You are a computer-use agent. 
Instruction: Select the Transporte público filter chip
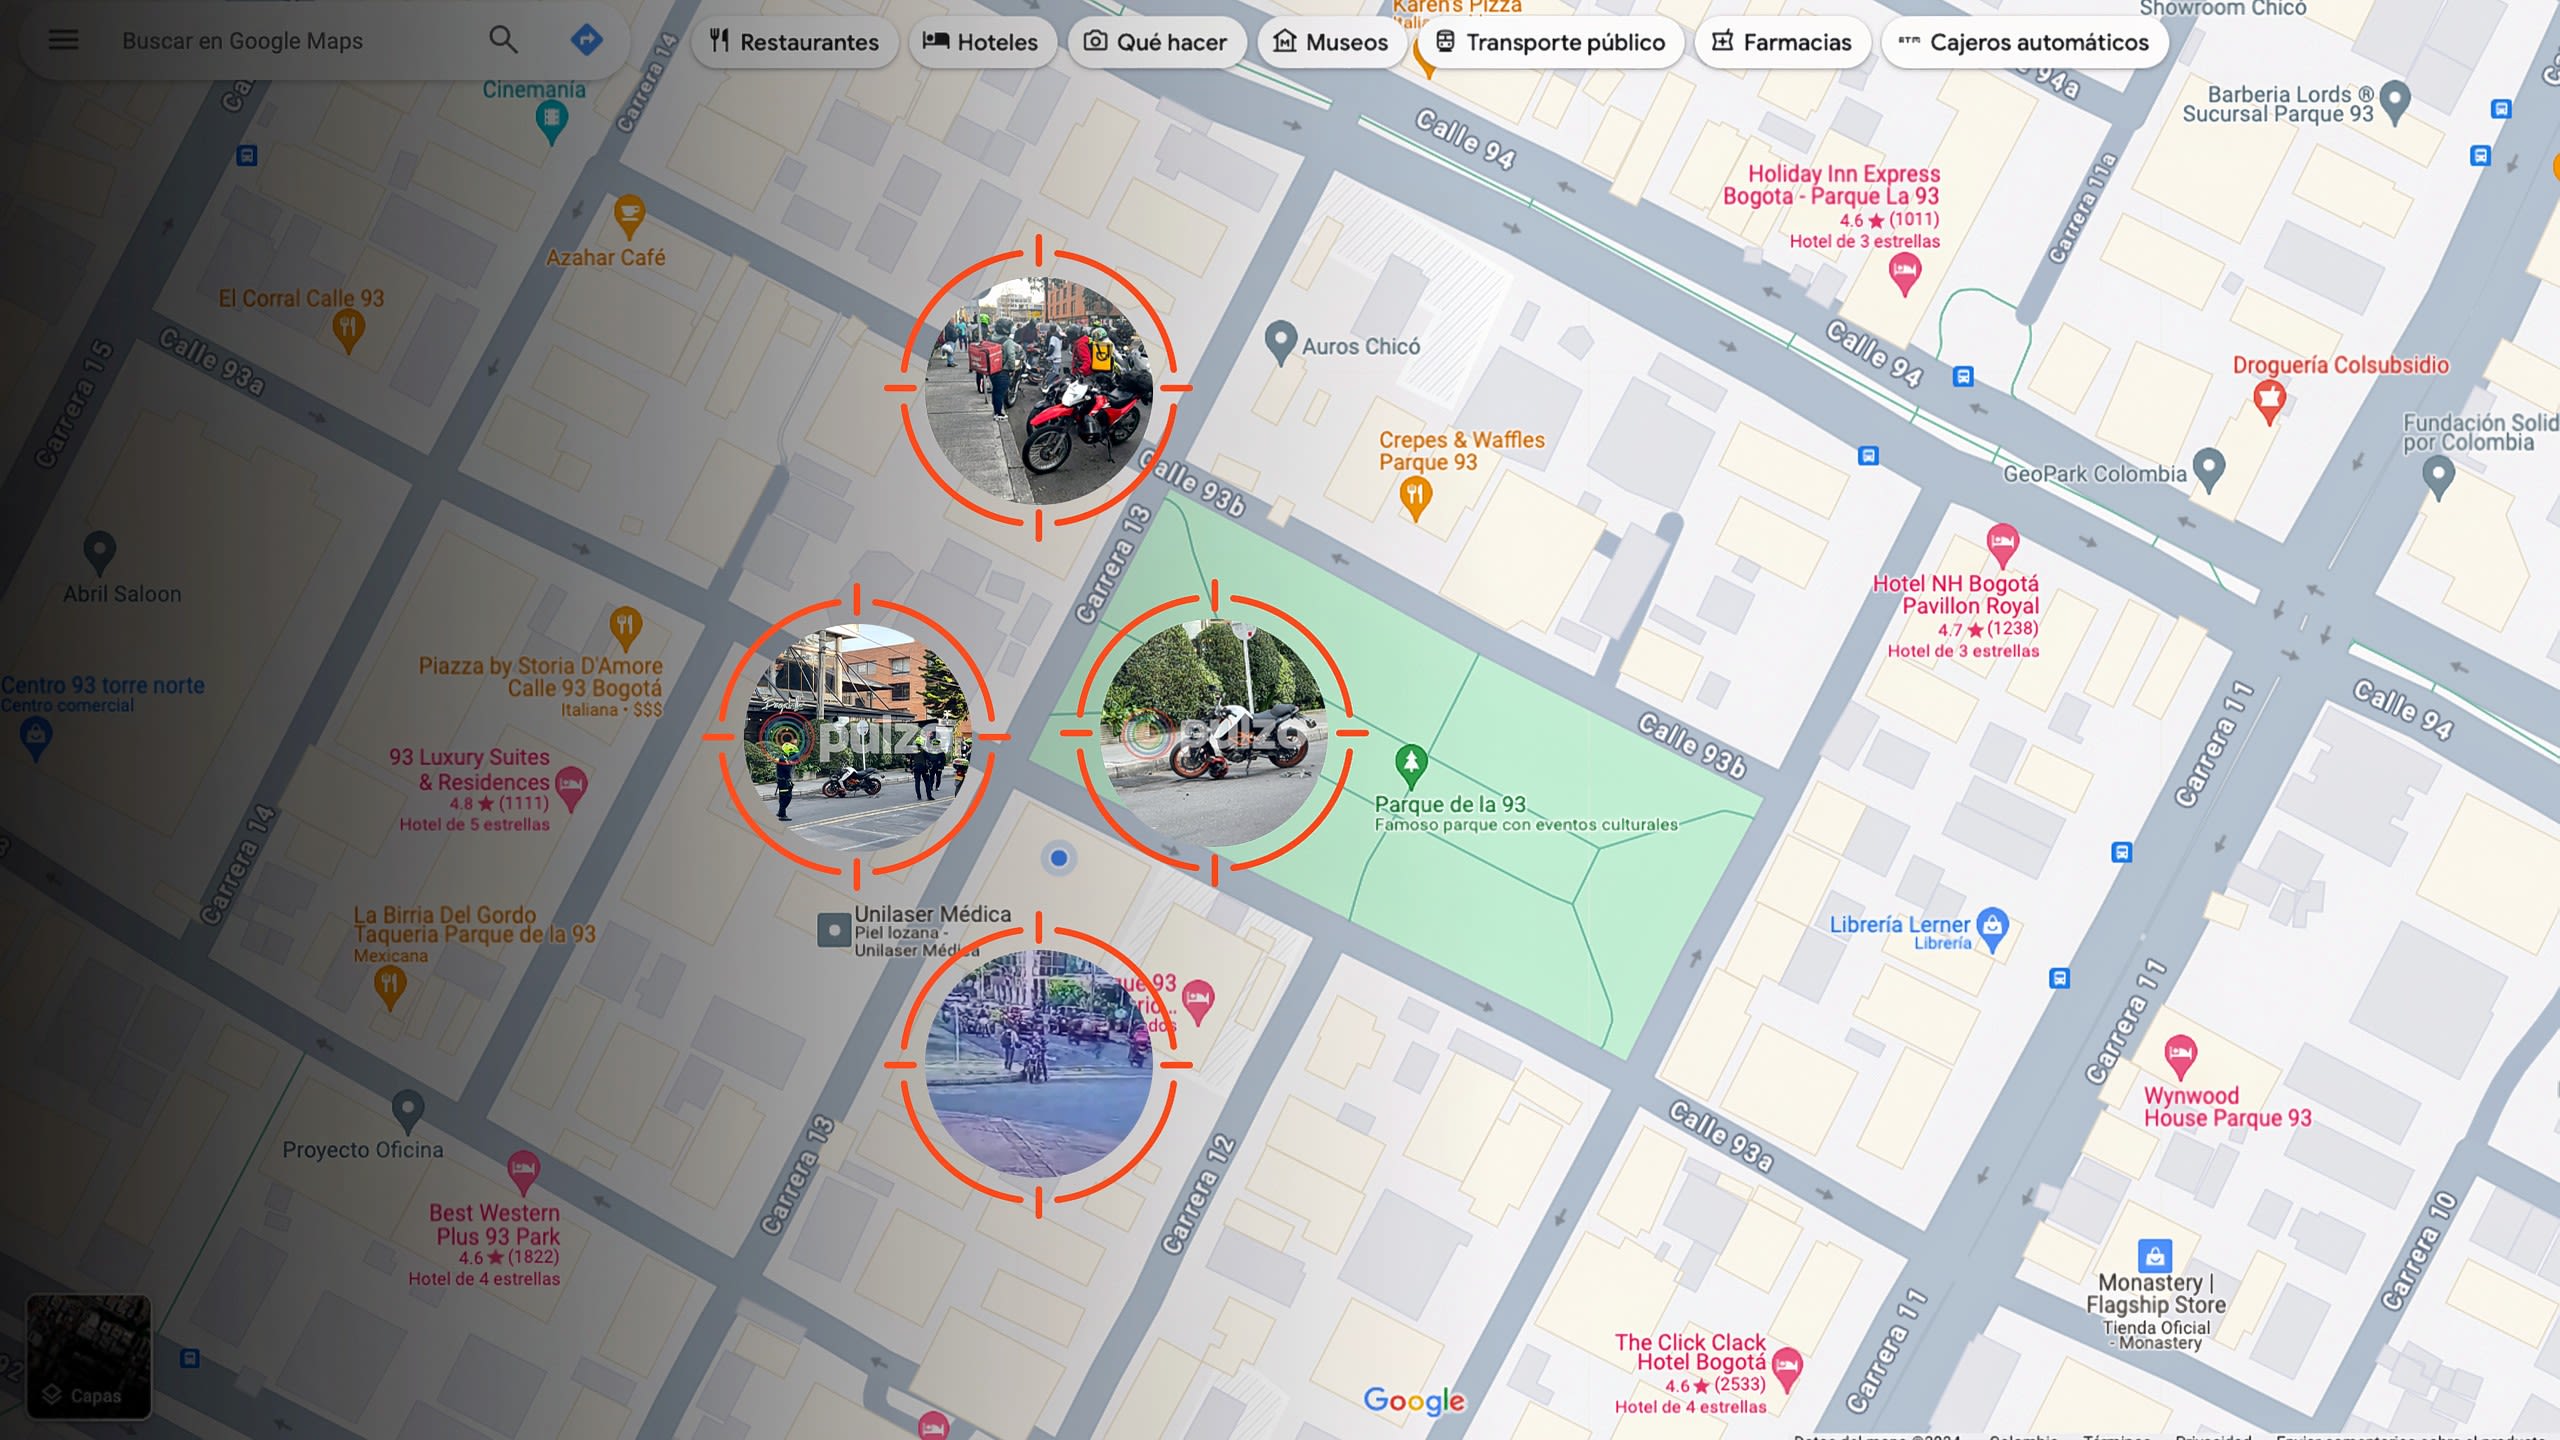(1551, 42)
